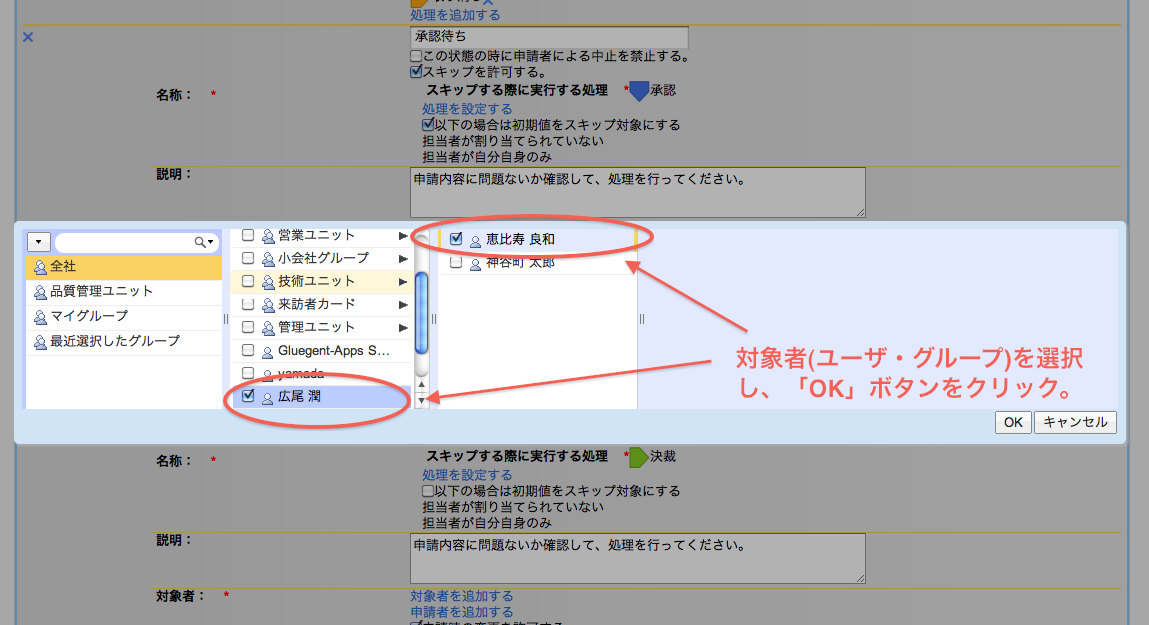Click the OK button
Viewport: 1149px width, 625px height.
[x=1012, y=422]
